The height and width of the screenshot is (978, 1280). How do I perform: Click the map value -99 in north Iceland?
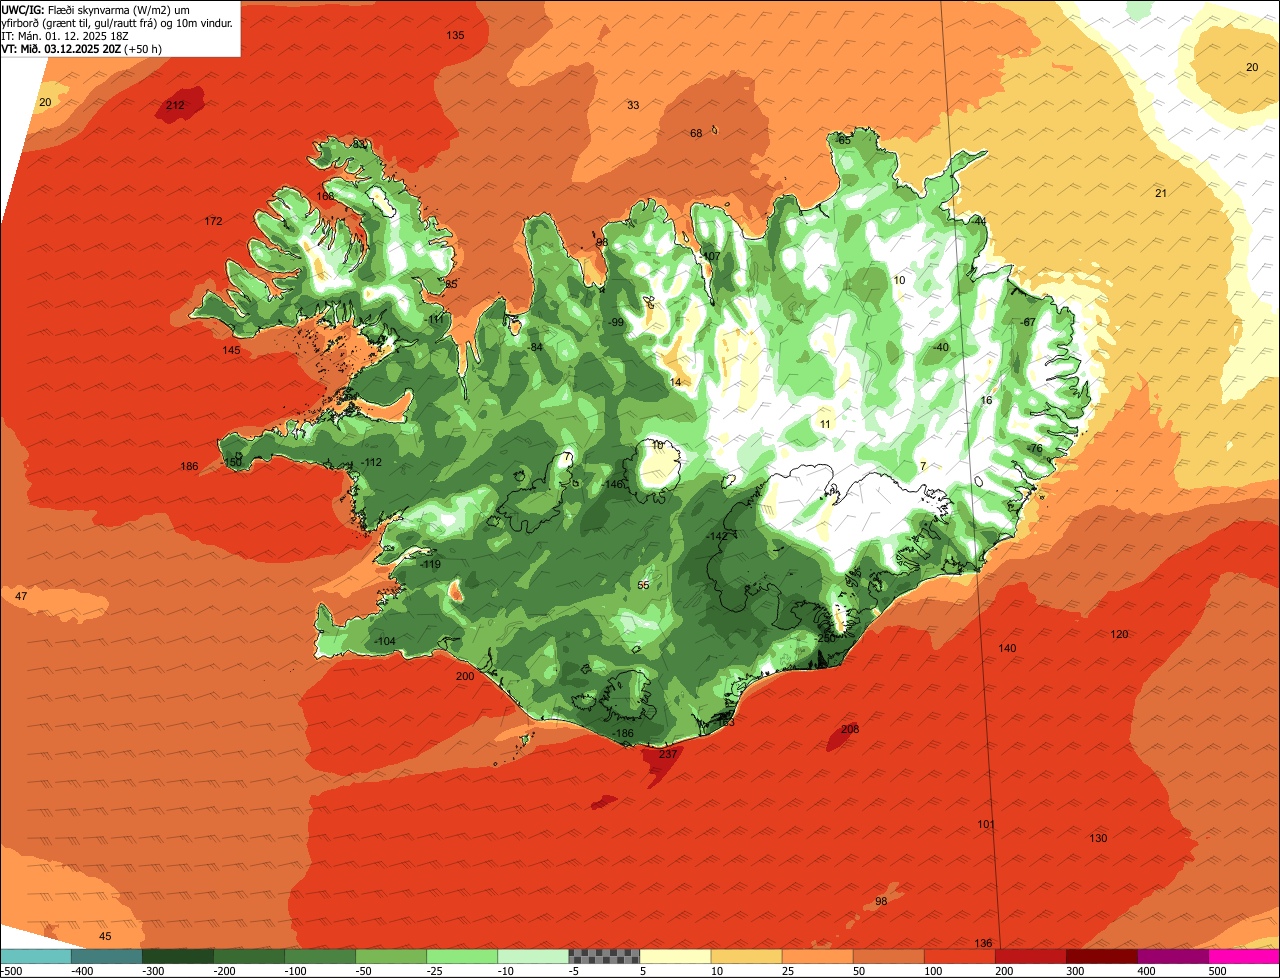click(x=615, y=322)
